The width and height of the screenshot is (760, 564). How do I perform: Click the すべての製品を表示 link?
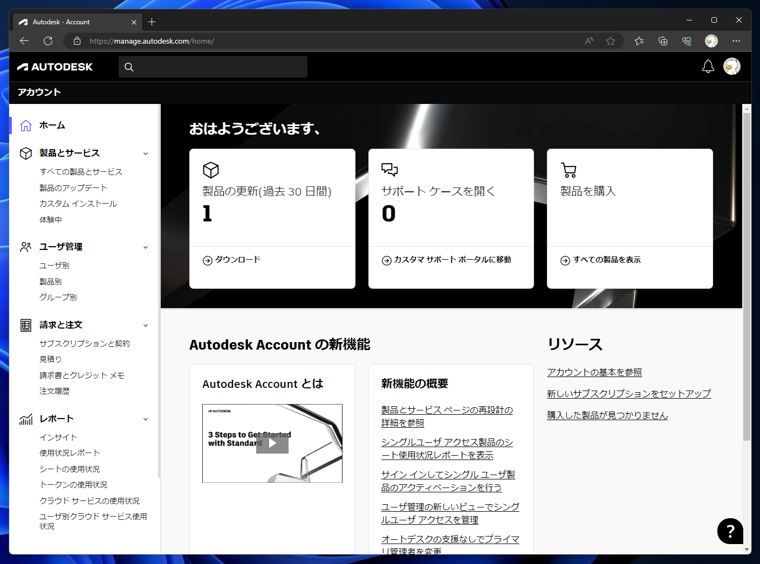coord(607,260)
